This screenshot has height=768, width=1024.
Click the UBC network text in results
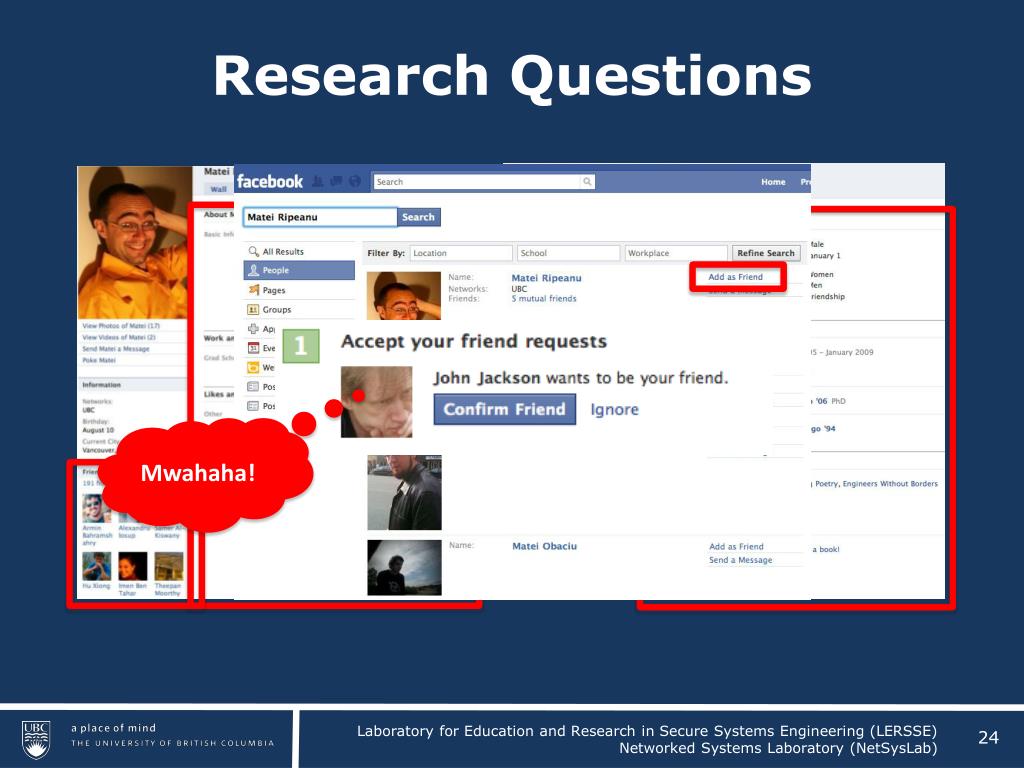(x=519, y=289)
